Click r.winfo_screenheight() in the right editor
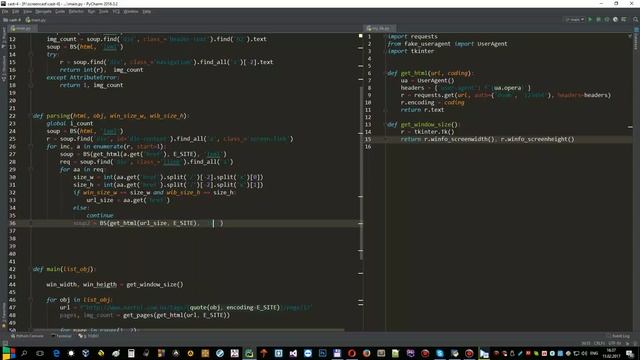Image resolution: width=640 pixels, height=360 pixels. click(x=537, y=139)
